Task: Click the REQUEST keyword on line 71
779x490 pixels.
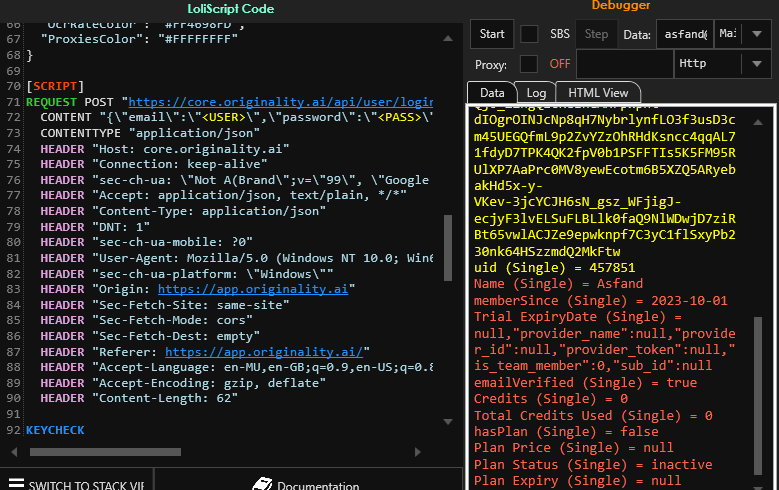Action: pyautogui.click(x=51, y=102)
